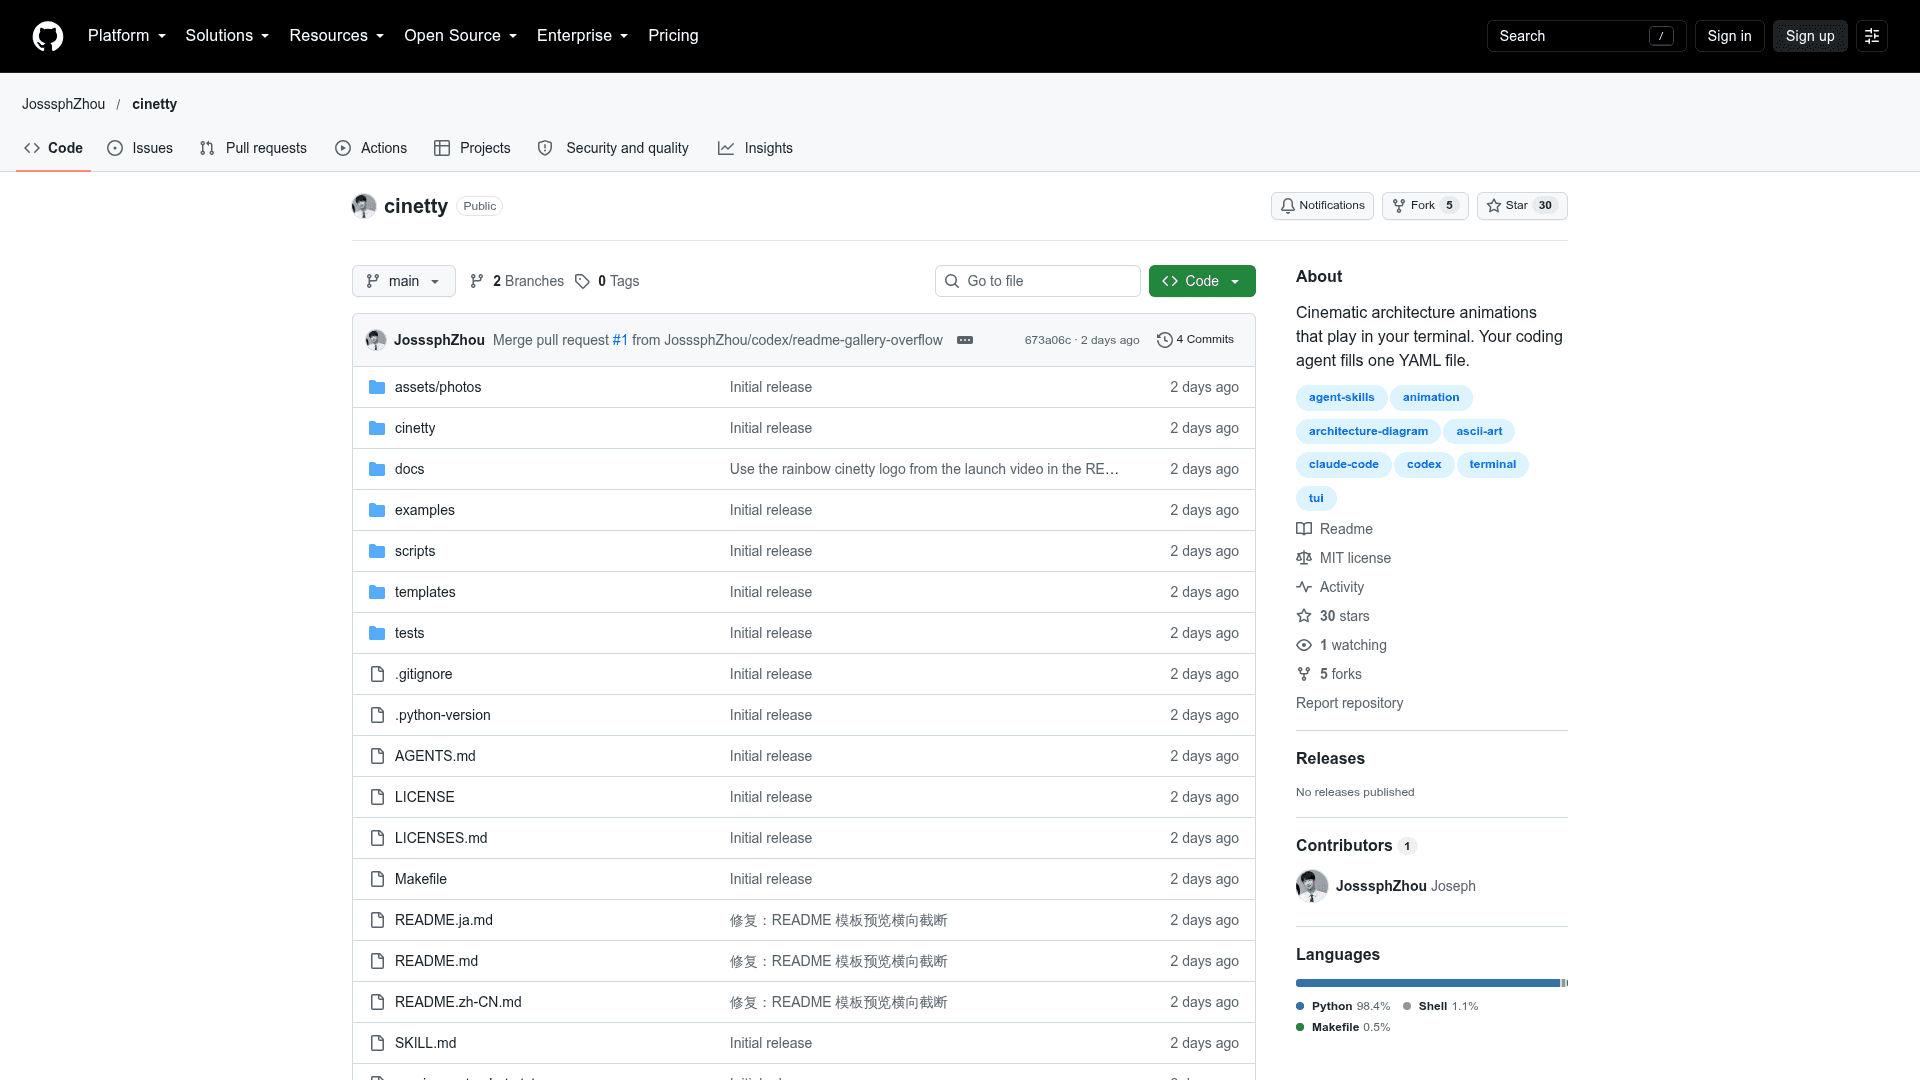
Task: Click the Python segment of the languages bar
Action: coord(1428,983)
